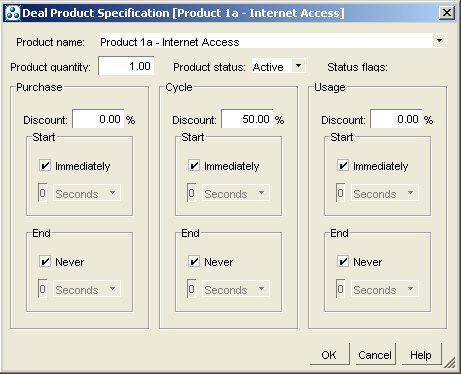The height and width of the screenshot is (374, 461).
Task: Click the Purchase Discount percentage field
Action: [98, 119]
